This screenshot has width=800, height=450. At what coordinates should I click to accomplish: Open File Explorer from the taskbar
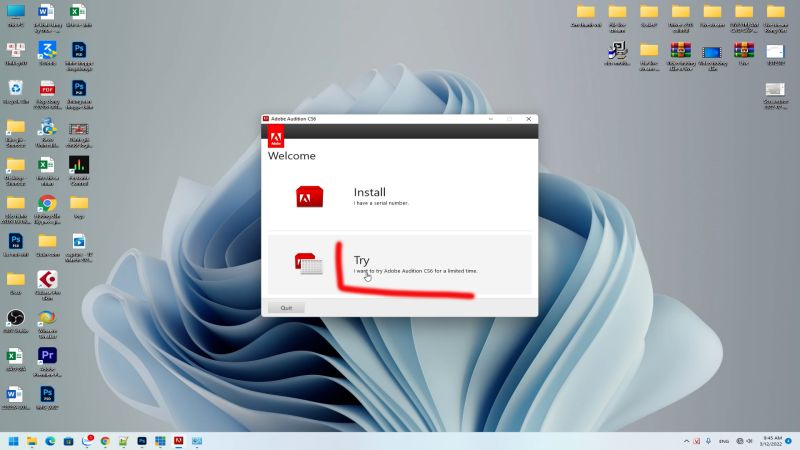pos(32,440)
